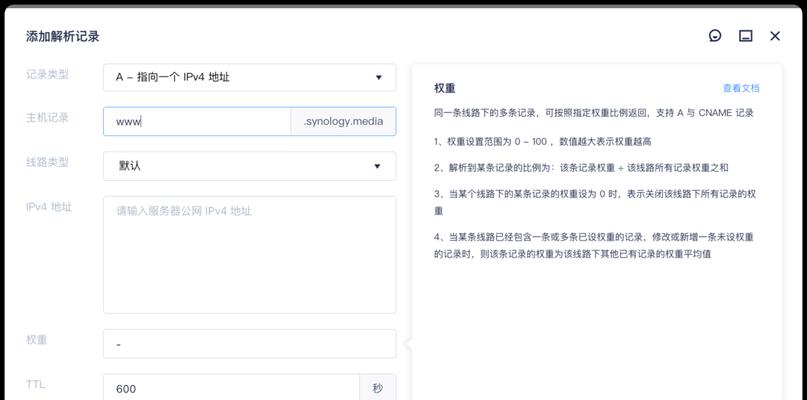Screen dimensions: 807x400
Task: Click help item 2 about 解析到某条记录的比例
Action: pos(581,168)
